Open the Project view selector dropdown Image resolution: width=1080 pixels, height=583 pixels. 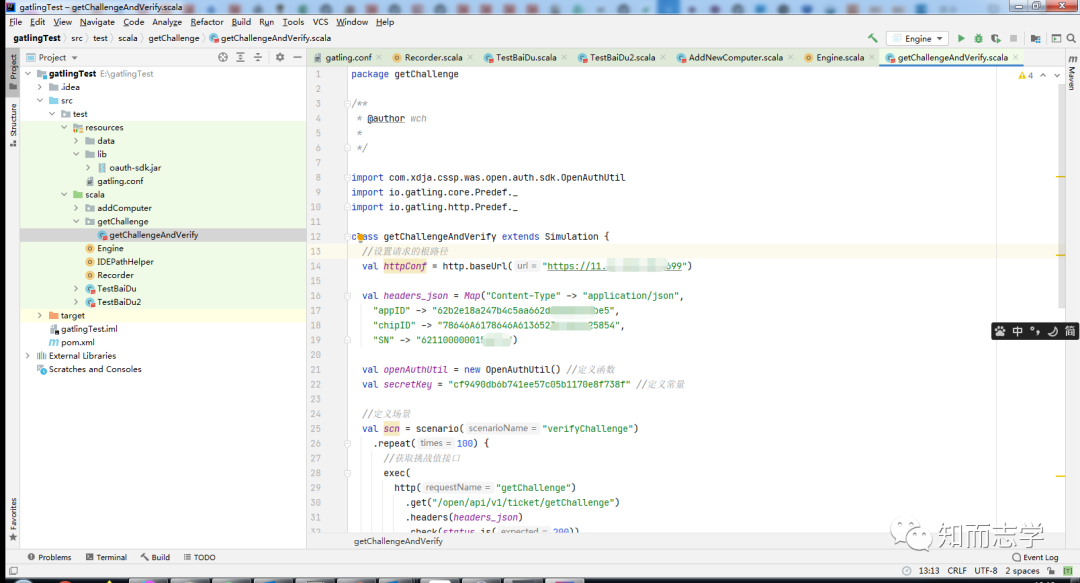(x=52, y=57)
